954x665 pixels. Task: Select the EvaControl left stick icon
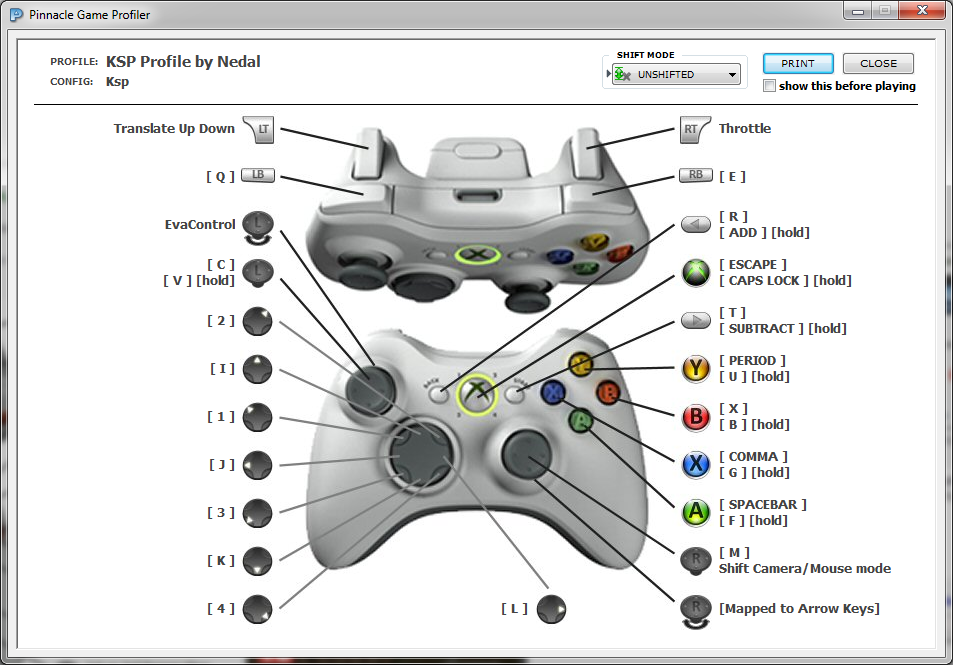pos(258,228)
